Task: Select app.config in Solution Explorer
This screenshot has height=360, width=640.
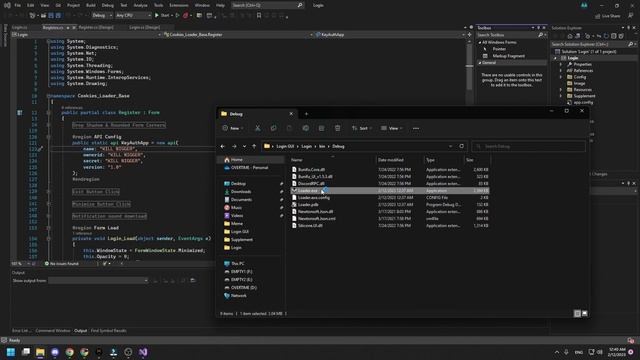Action: 583,102
